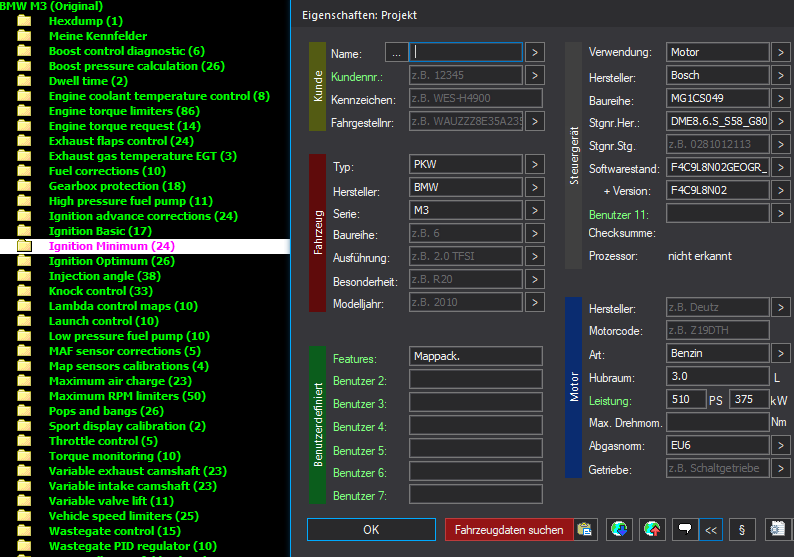Click the Kundennr. input field

(x=465, y=75)
